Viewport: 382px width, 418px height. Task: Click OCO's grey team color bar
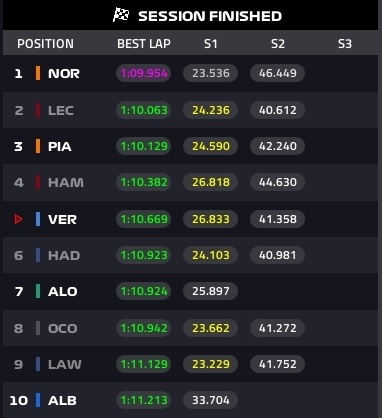click(x=38, y=328)
